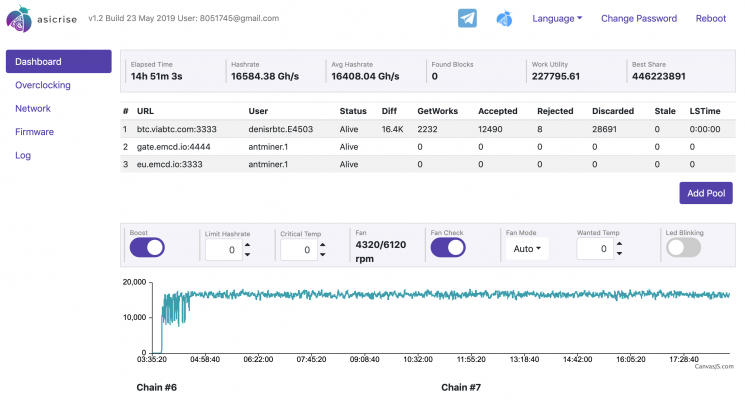The width and height of the screenshot is (745, 400).
Task: Decrease Limit Hashrate with the down arrow
Action: (247, 255)
